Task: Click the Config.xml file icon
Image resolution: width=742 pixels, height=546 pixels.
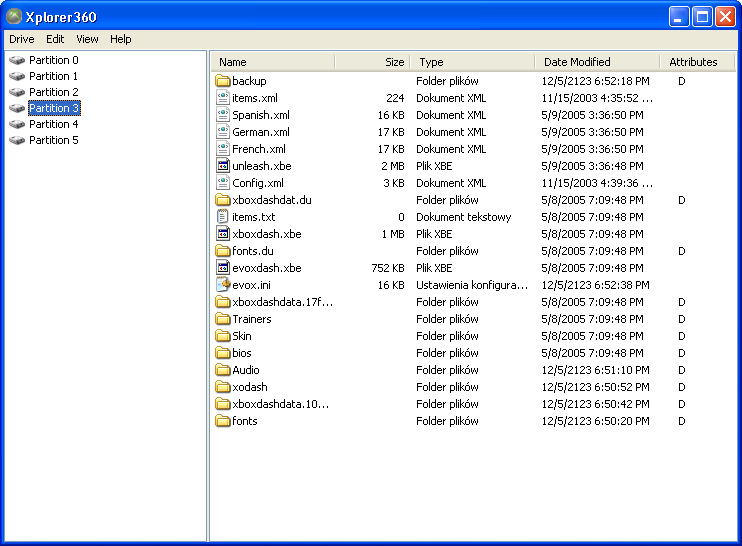Action: (x=222, y=183)
